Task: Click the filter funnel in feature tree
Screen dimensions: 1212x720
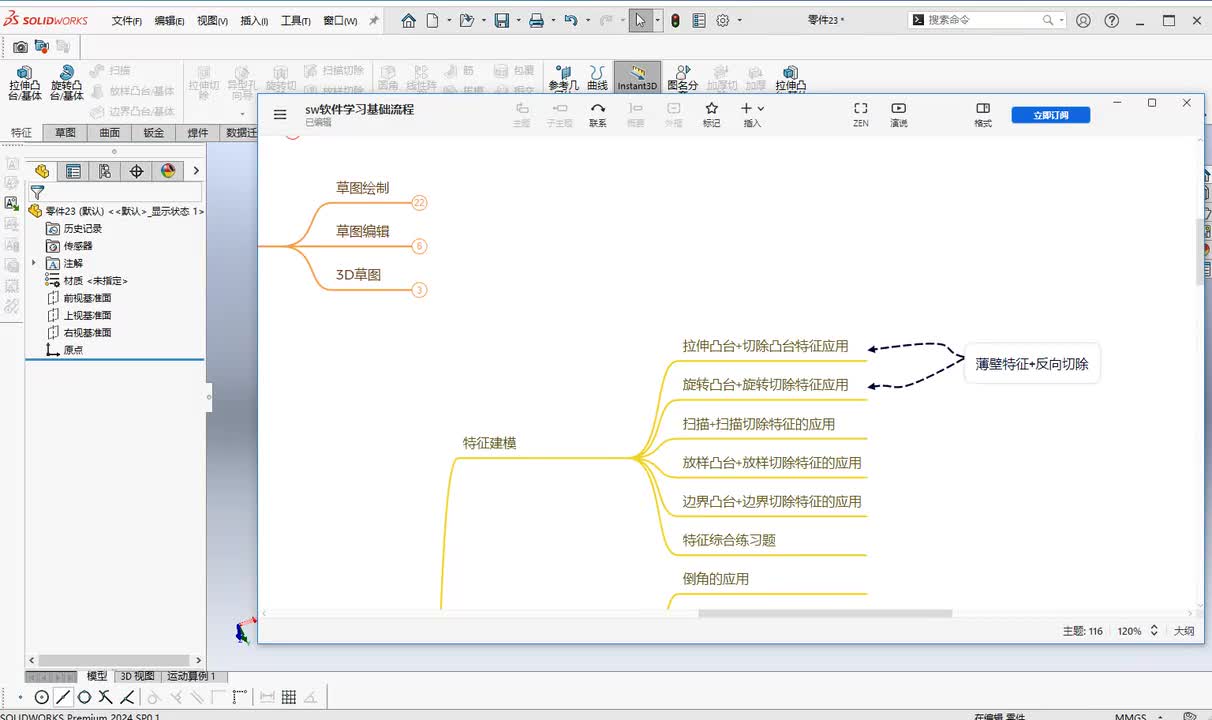Action: tap(37, 192)
